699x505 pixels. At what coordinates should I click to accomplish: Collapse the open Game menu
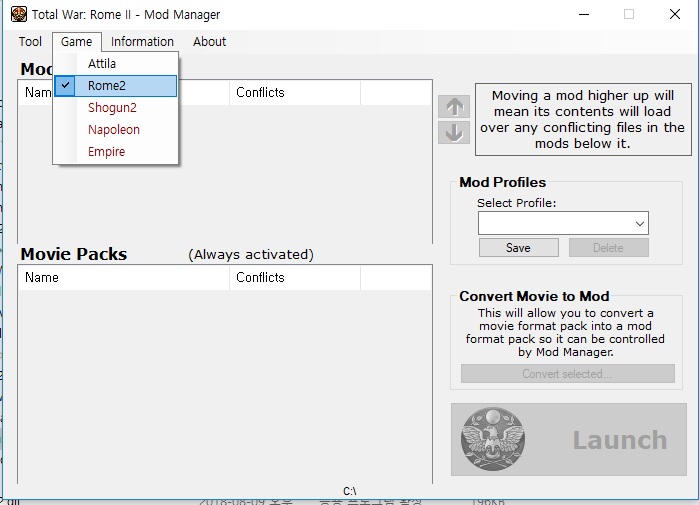(x=76, y=42)
